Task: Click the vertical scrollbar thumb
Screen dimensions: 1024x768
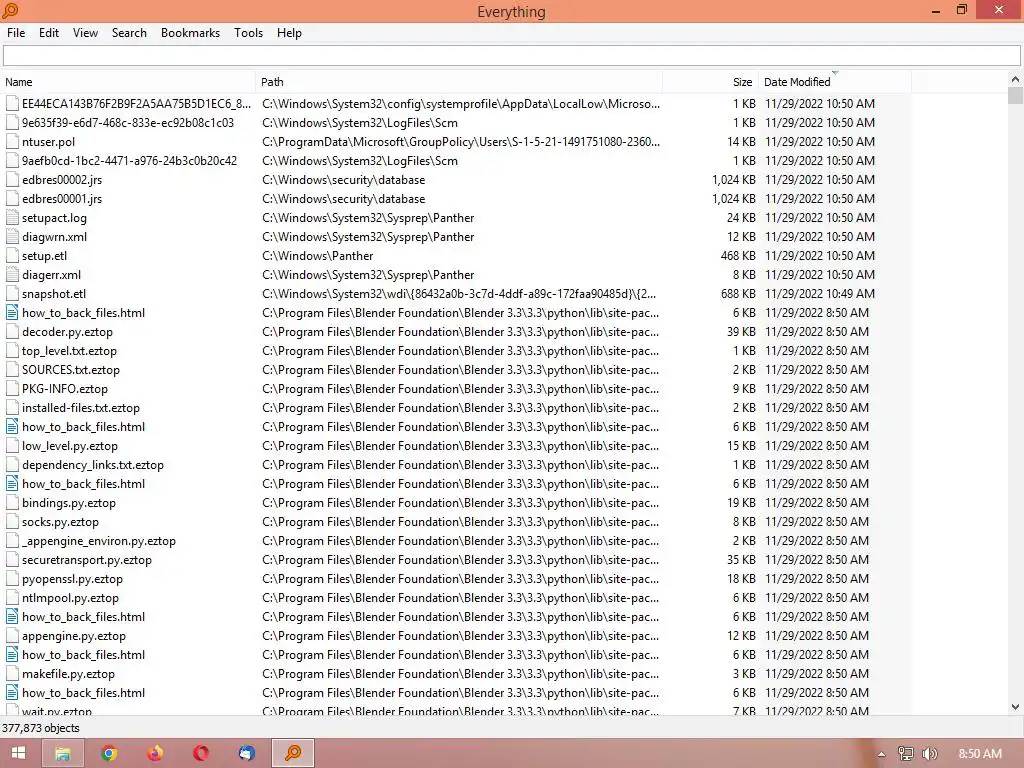Action: click(x=1015, y=96)
